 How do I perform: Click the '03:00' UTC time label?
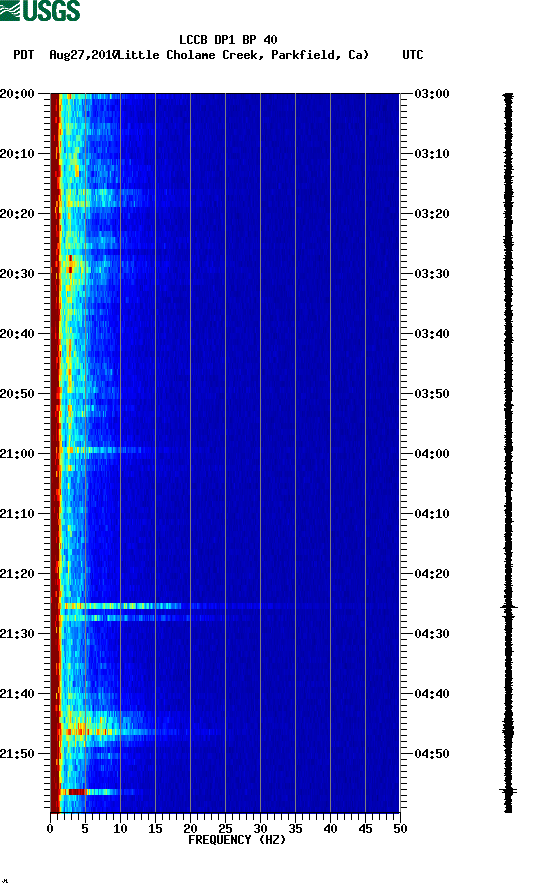[x=432, y=93]
